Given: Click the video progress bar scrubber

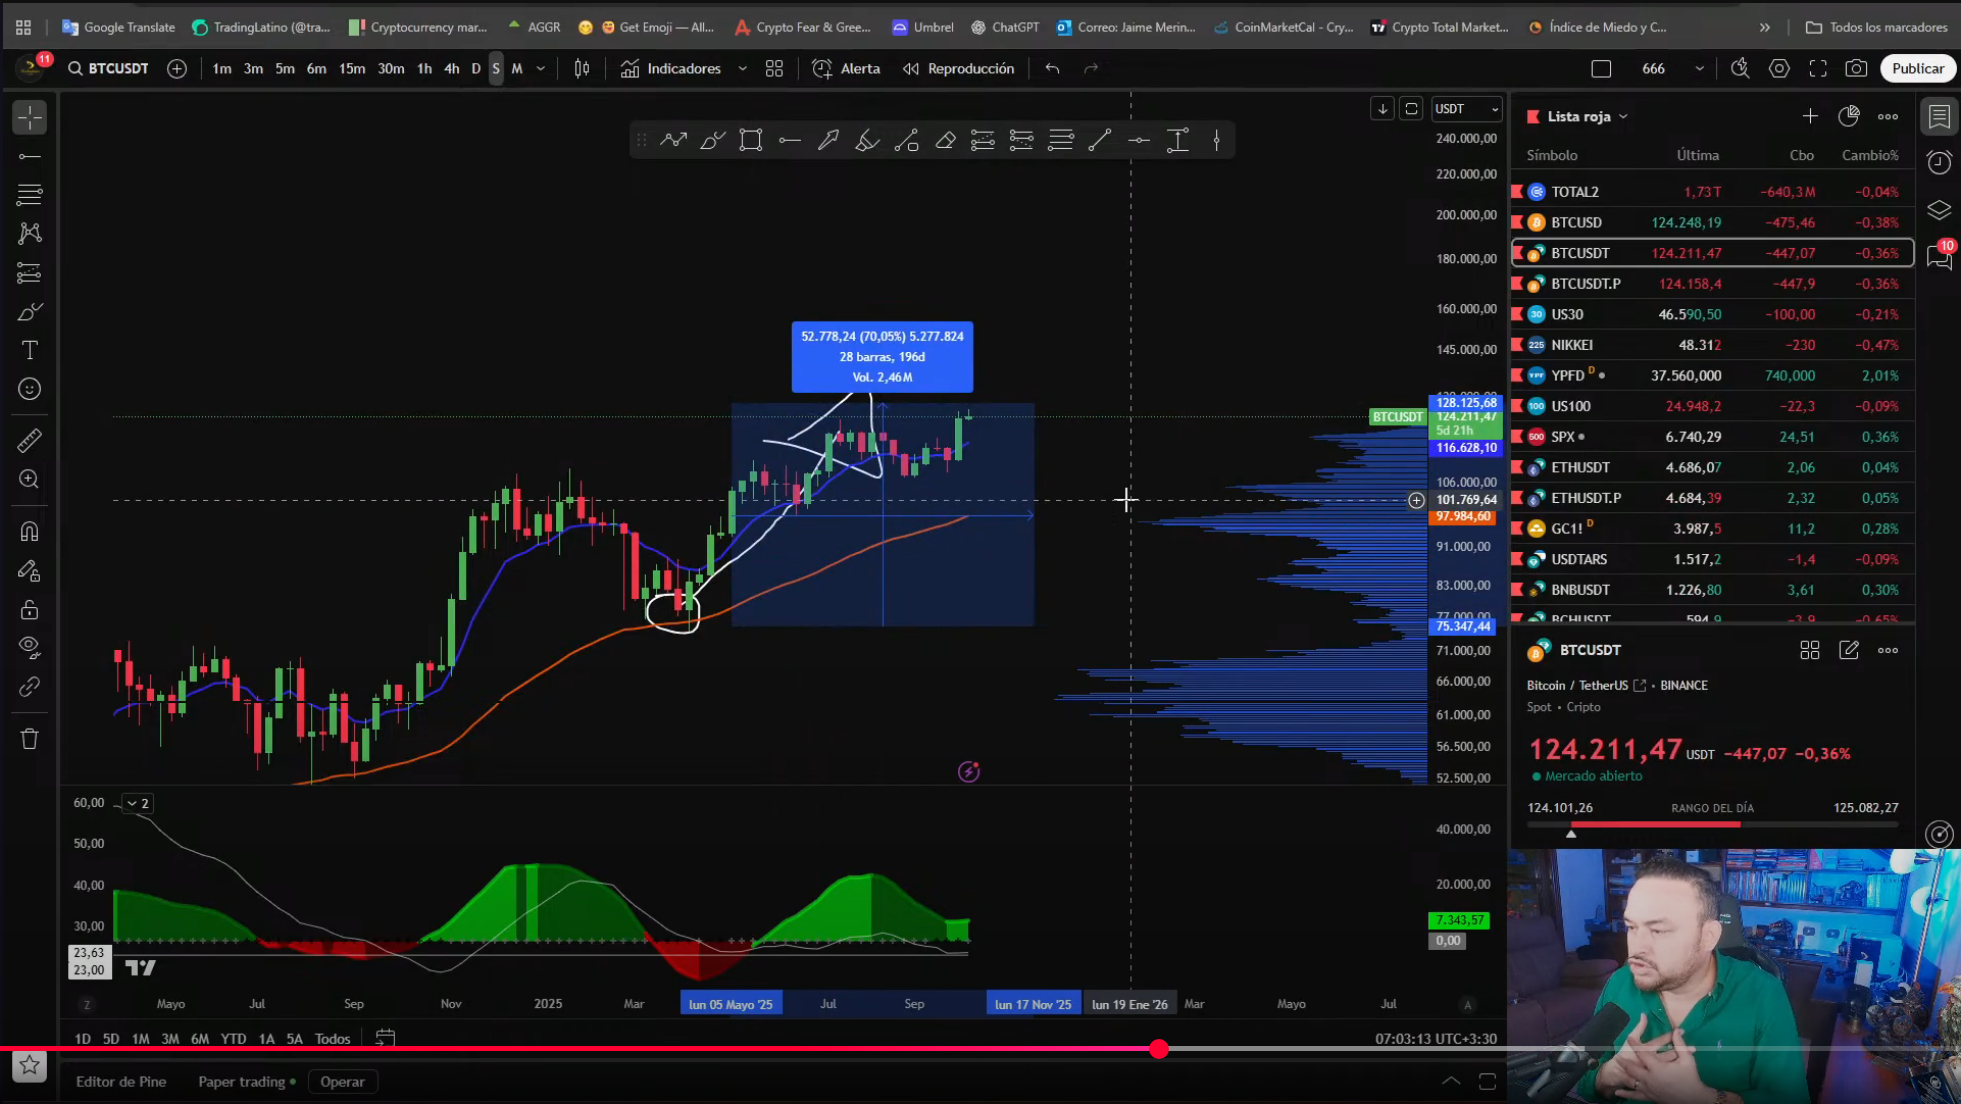Looking at the screenshot, I should click(1158, 1049).
